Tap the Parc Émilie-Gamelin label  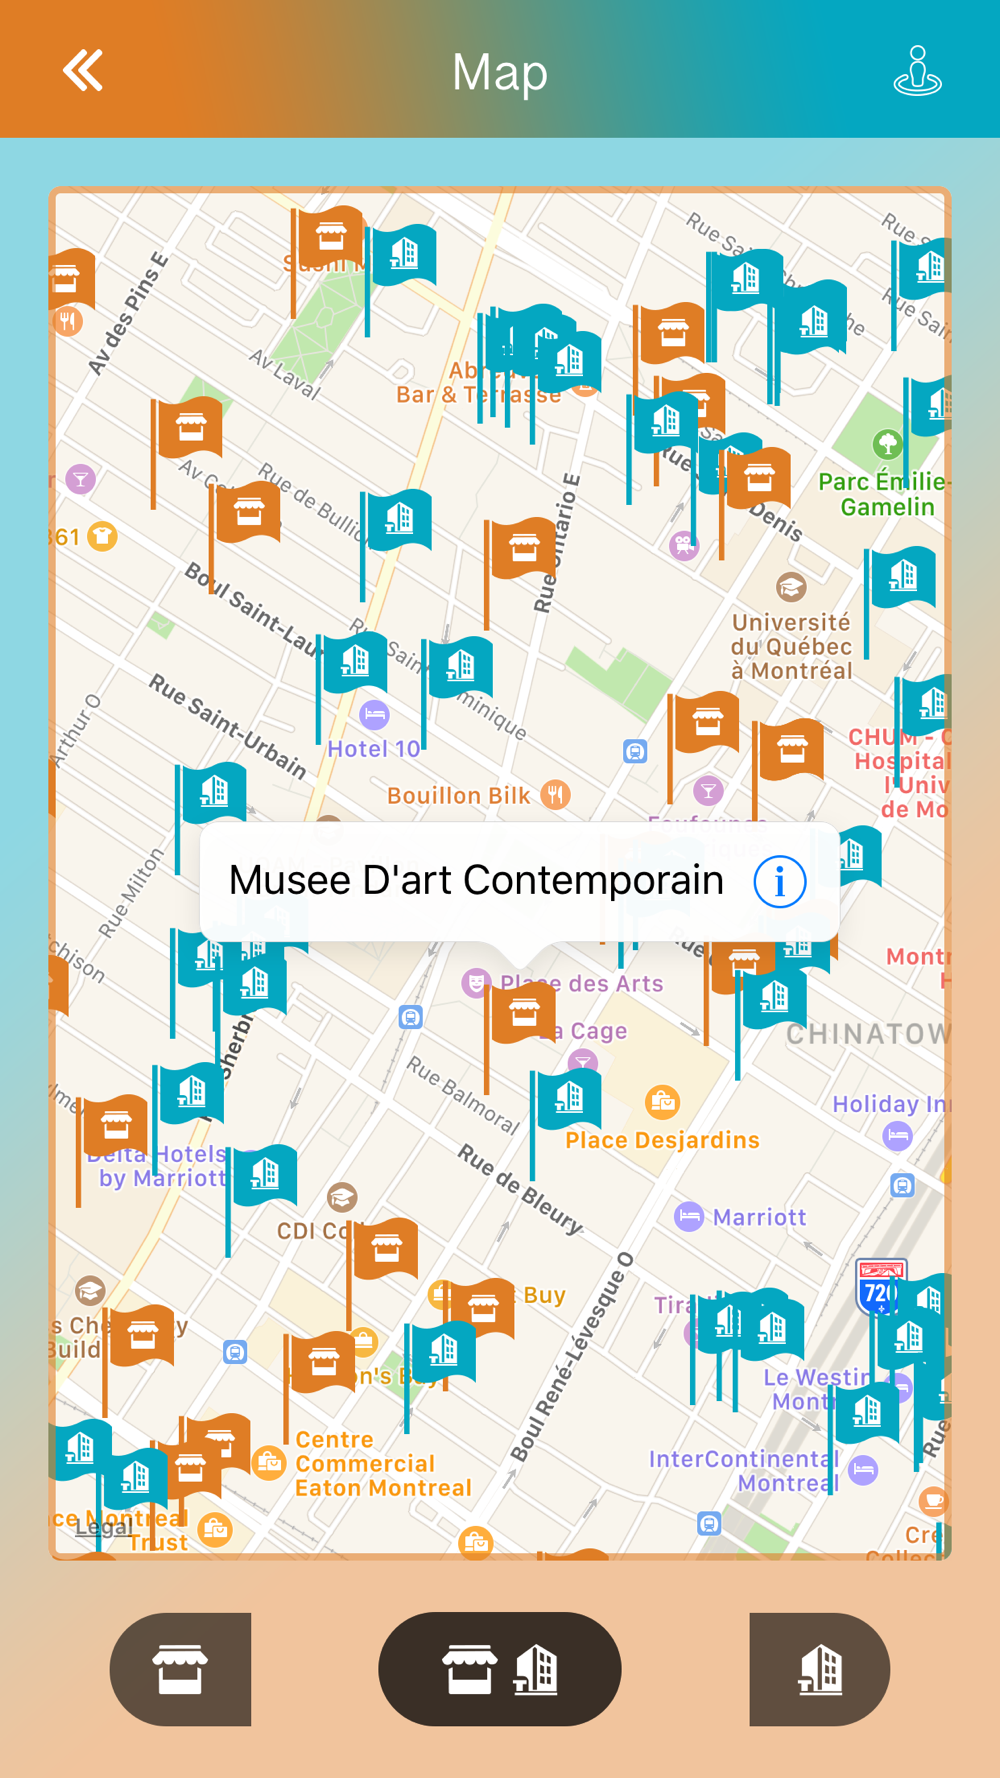[x=885, y=494]
